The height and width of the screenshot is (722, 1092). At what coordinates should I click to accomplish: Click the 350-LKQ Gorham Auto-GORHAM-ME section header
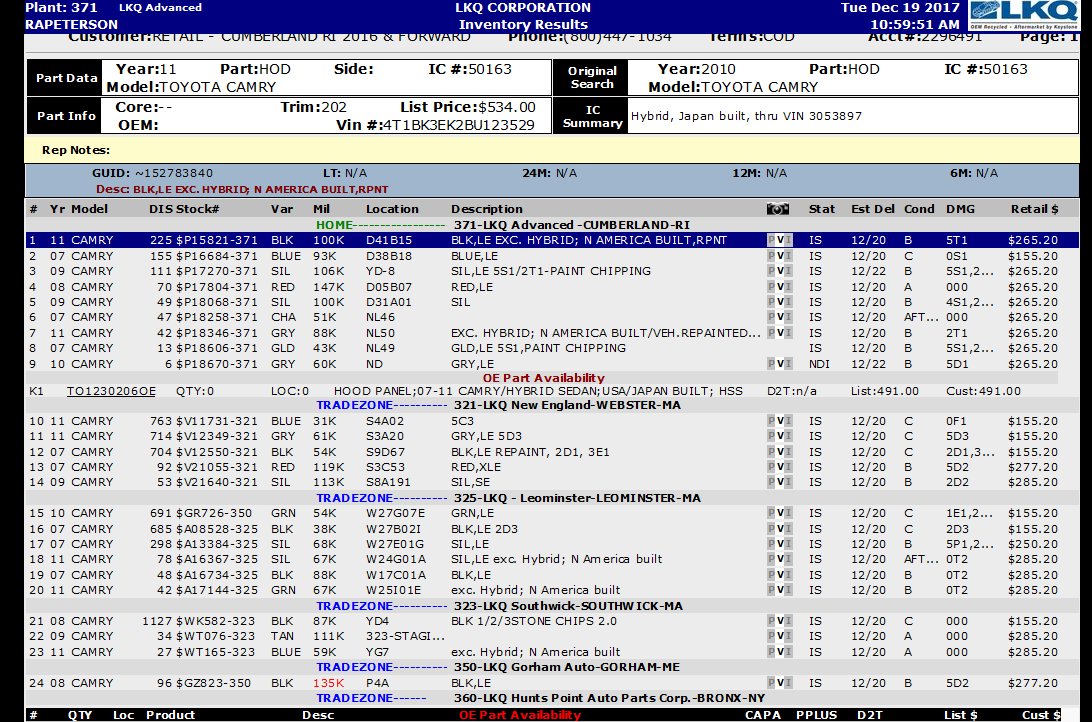pos(567,667)
